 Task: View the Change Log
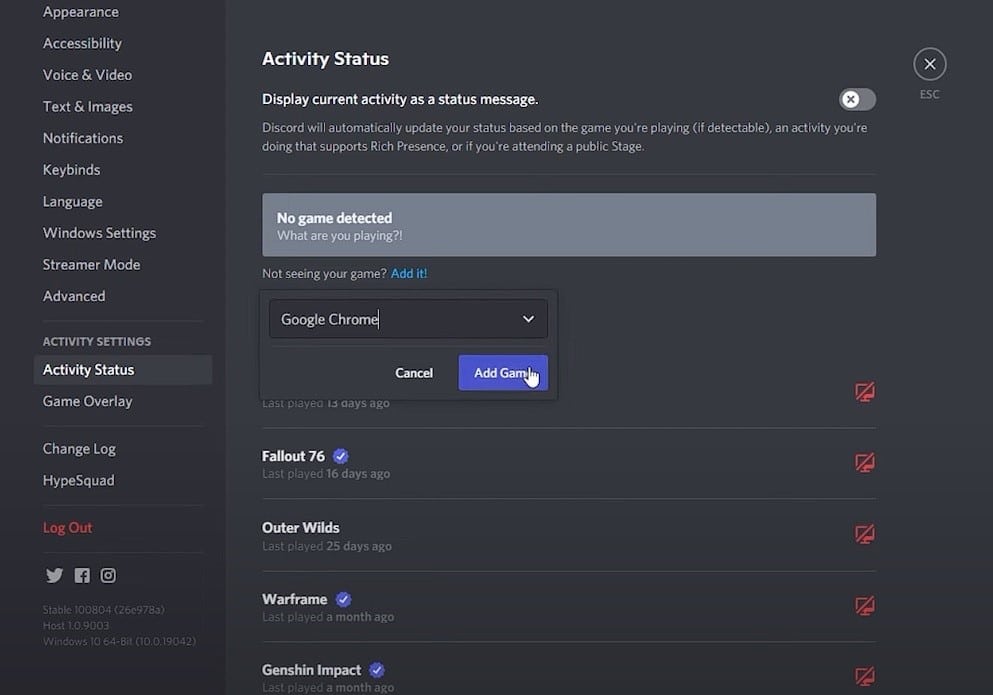tap(79, 449)
